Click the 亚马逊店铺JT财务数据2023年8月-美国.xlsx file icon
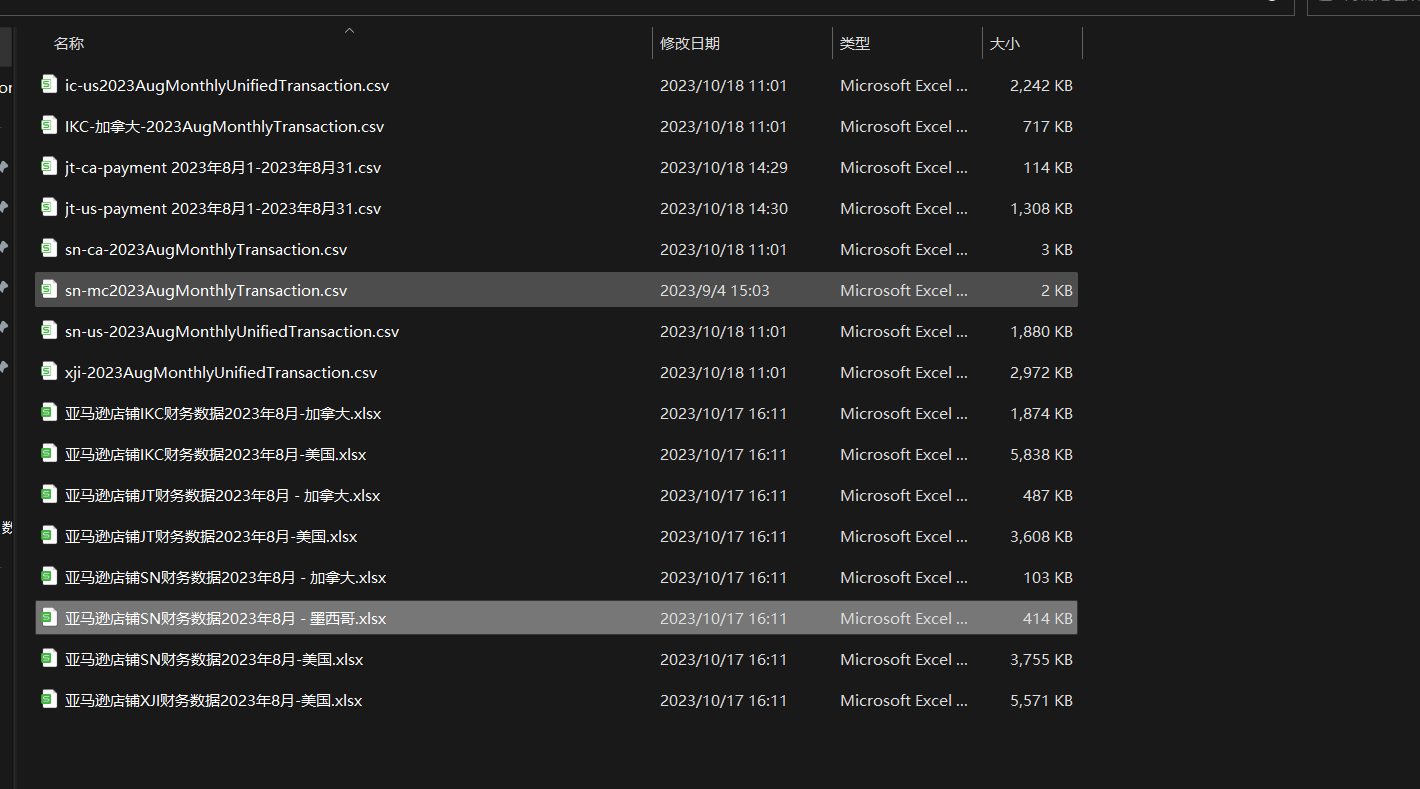 point(49,536)
